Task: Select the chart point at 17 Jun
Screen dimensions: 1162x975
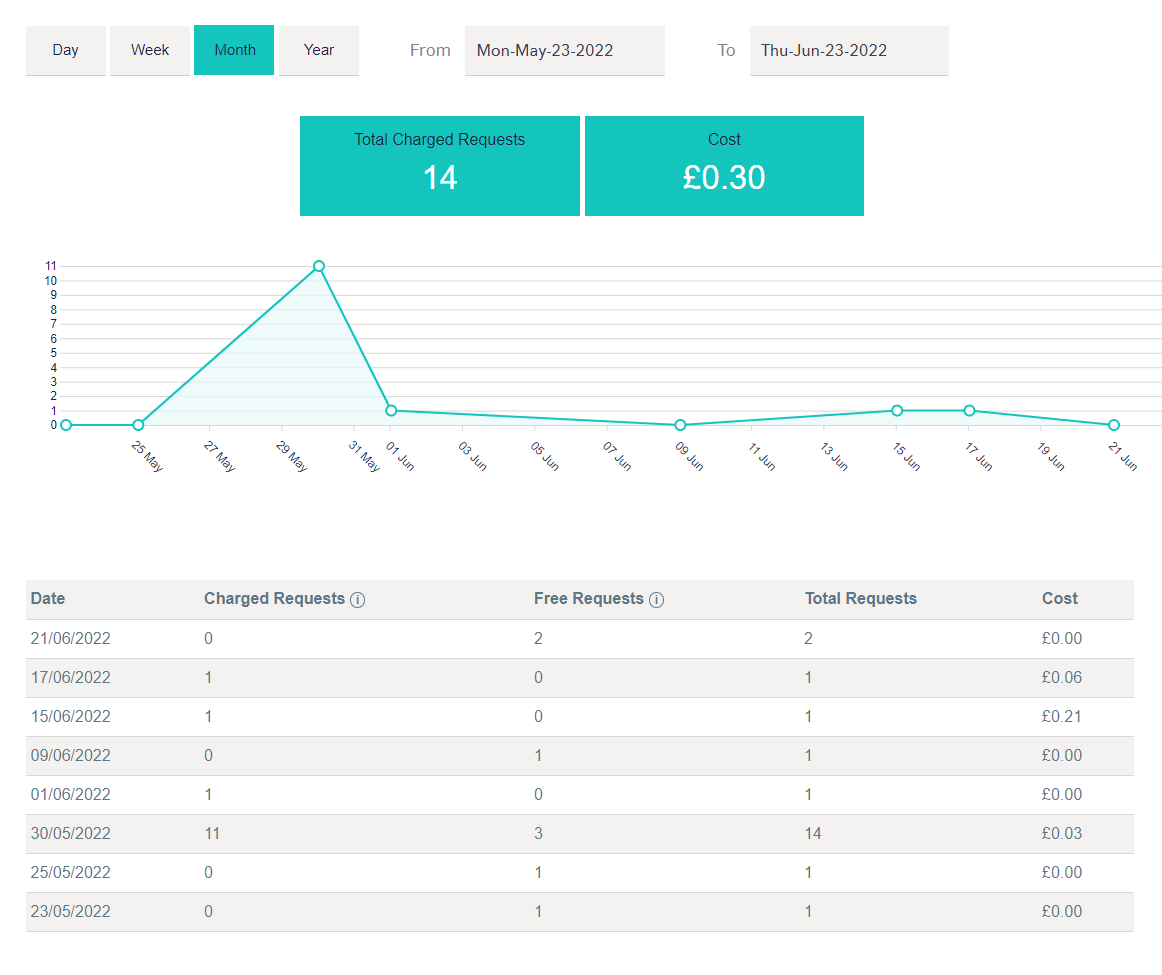Action: click(x=969, y=410)
